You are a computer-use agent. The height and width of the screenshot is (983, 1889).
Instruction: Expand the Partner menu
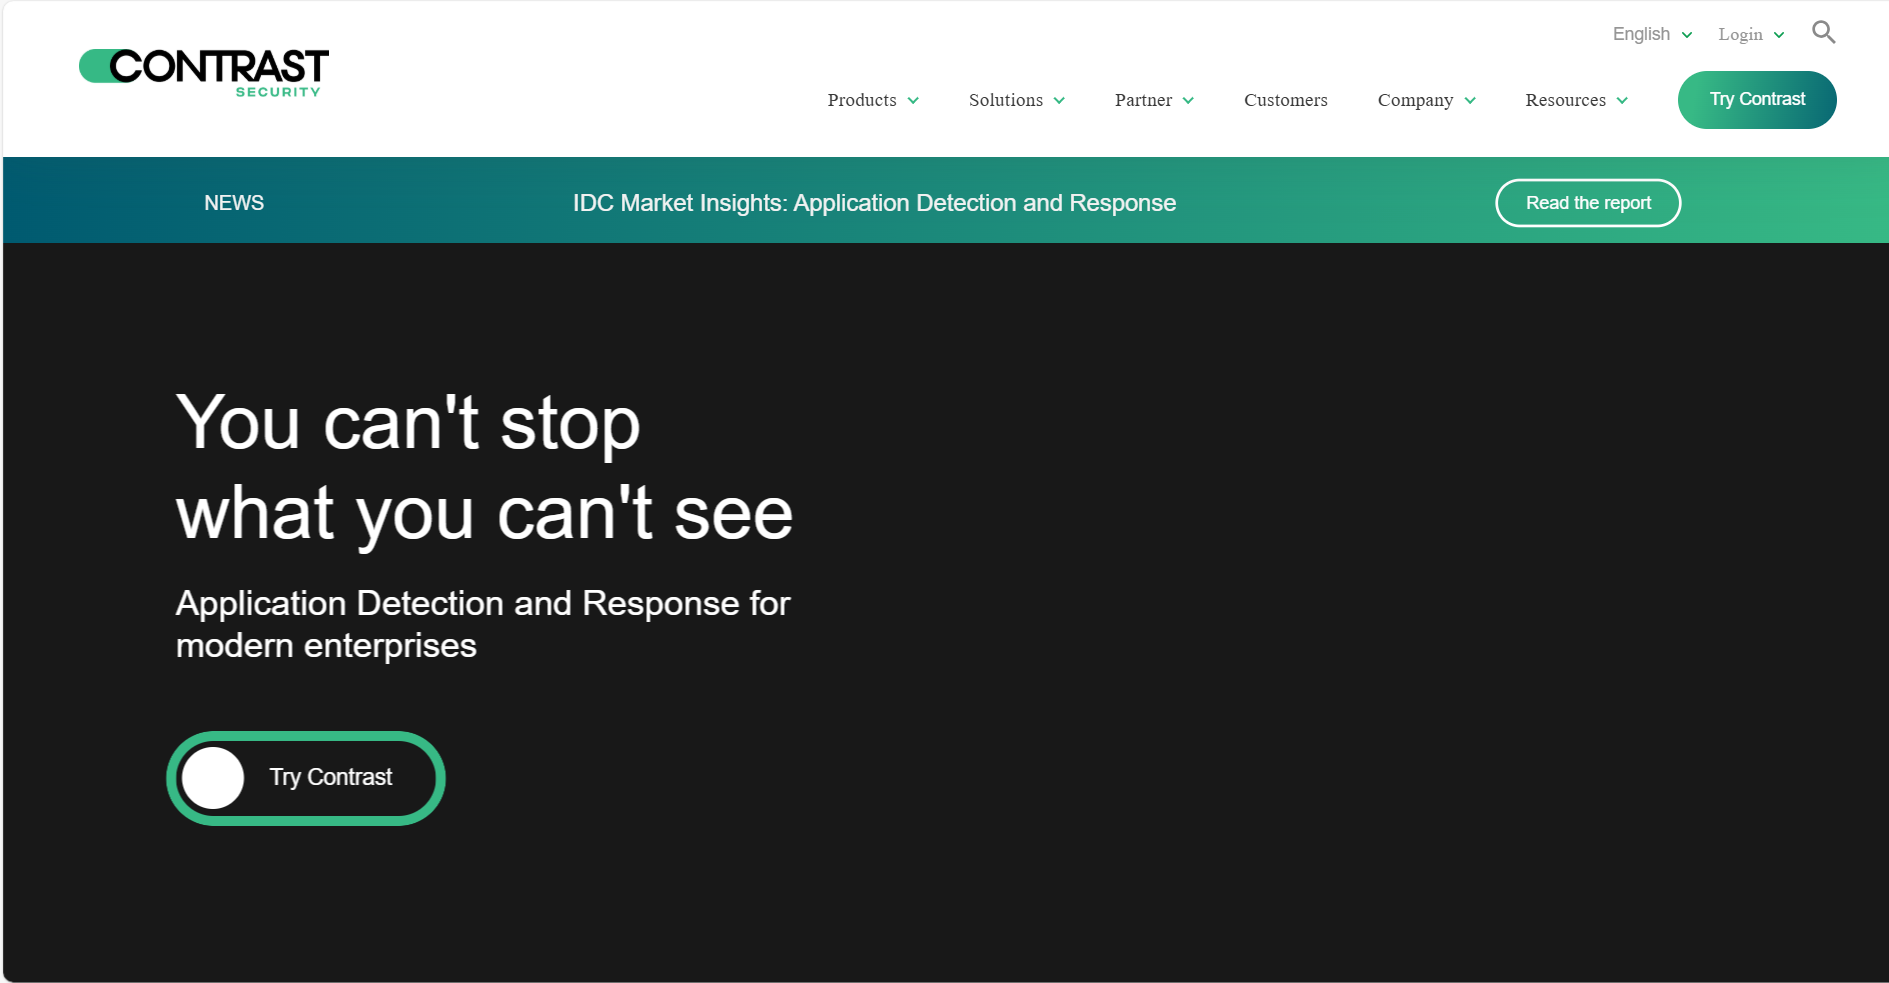point(1154,100)
